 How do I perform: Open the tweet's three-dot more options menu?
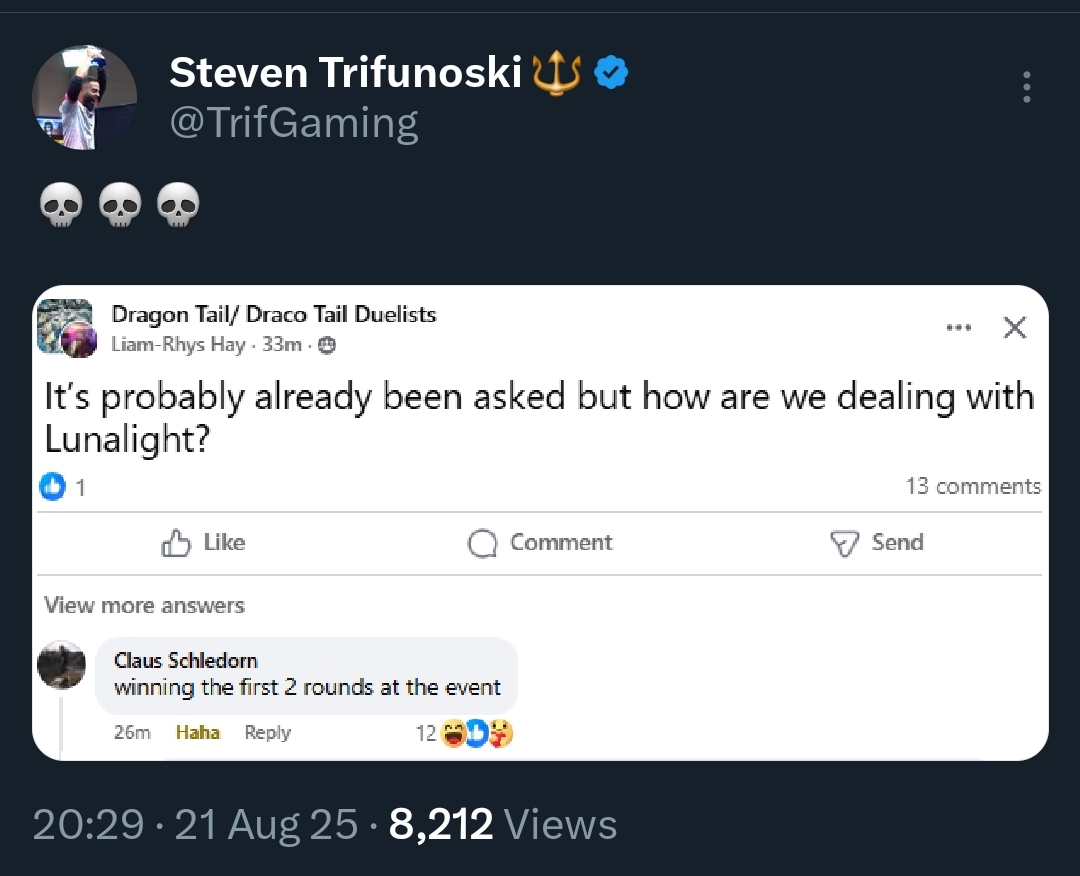pyautogui.click(x=1026, y=87)
